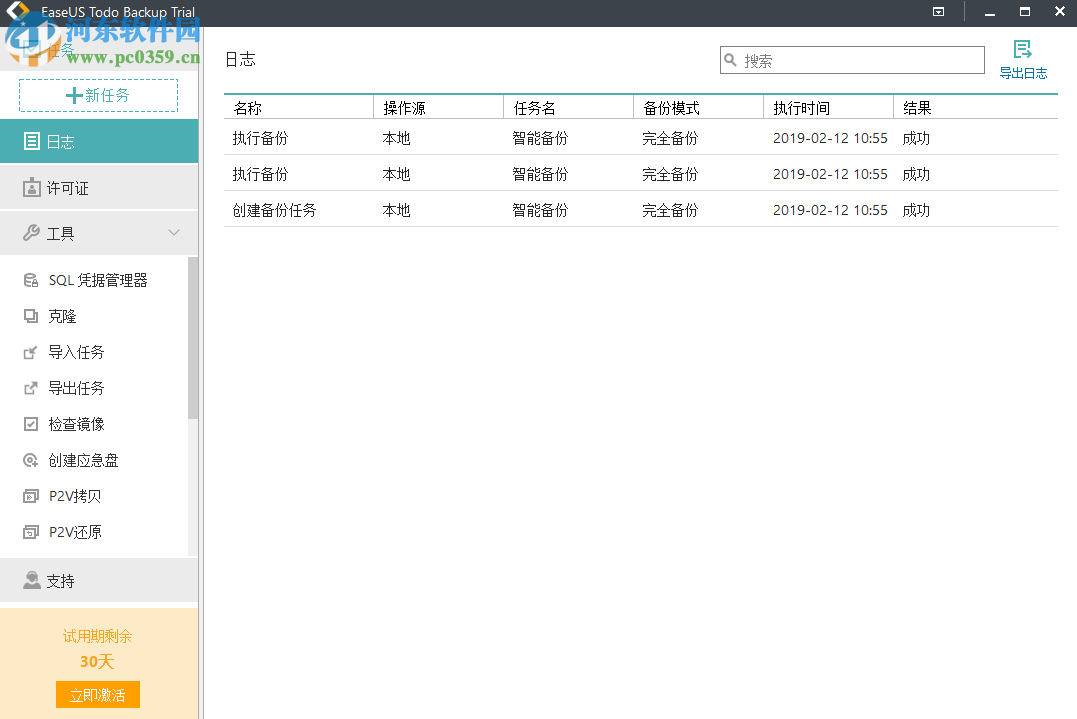Click the 导出日志 export logs icon
Screen dimensions: 1077x719
tap(1023, 58)
